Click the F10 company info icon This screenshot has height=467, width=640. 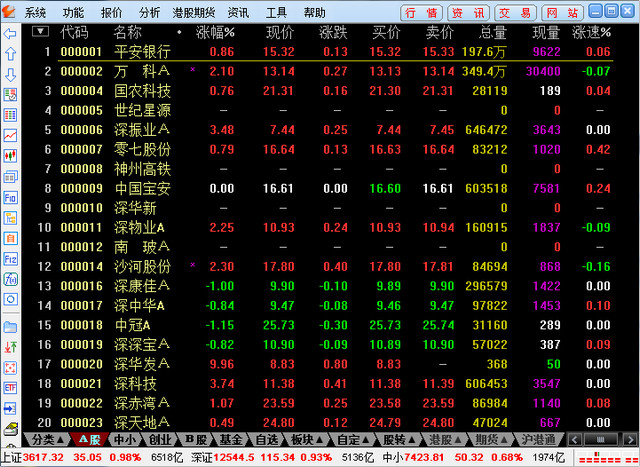(x=10, y=198)
